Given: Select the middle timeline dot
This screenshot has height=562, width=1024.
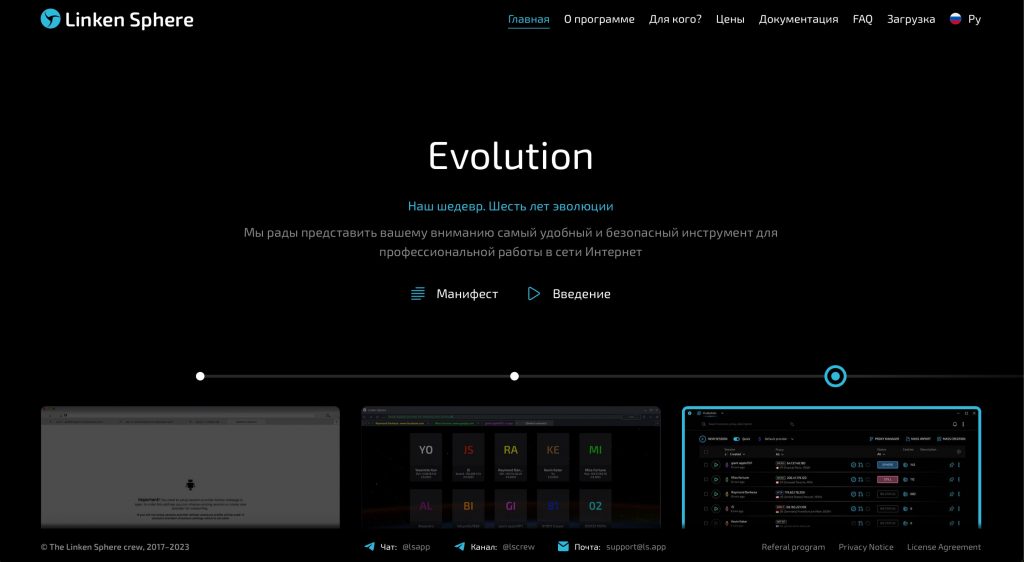Looking at the screenshot, I should pyautogui.click(x=515, y=376).
